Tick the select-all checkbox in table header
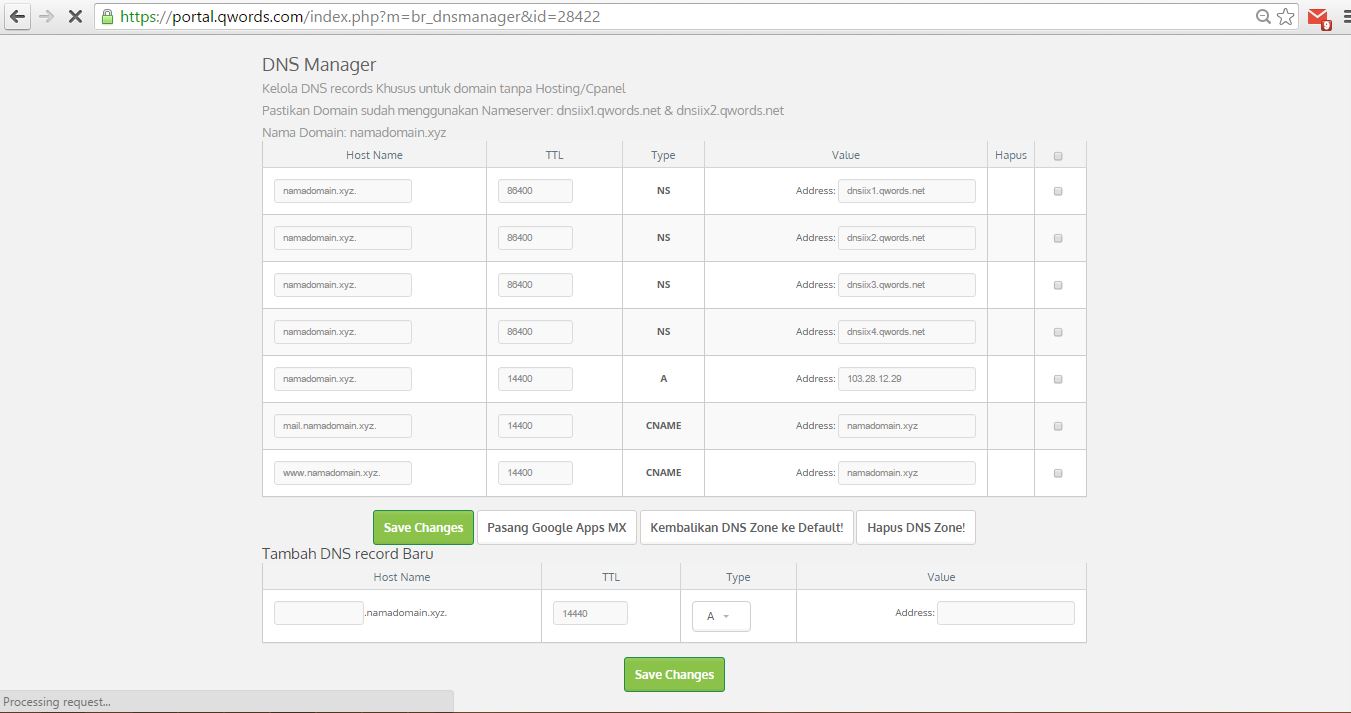The height and width of the screenshot is (713, 1351). pos(1058,156)
